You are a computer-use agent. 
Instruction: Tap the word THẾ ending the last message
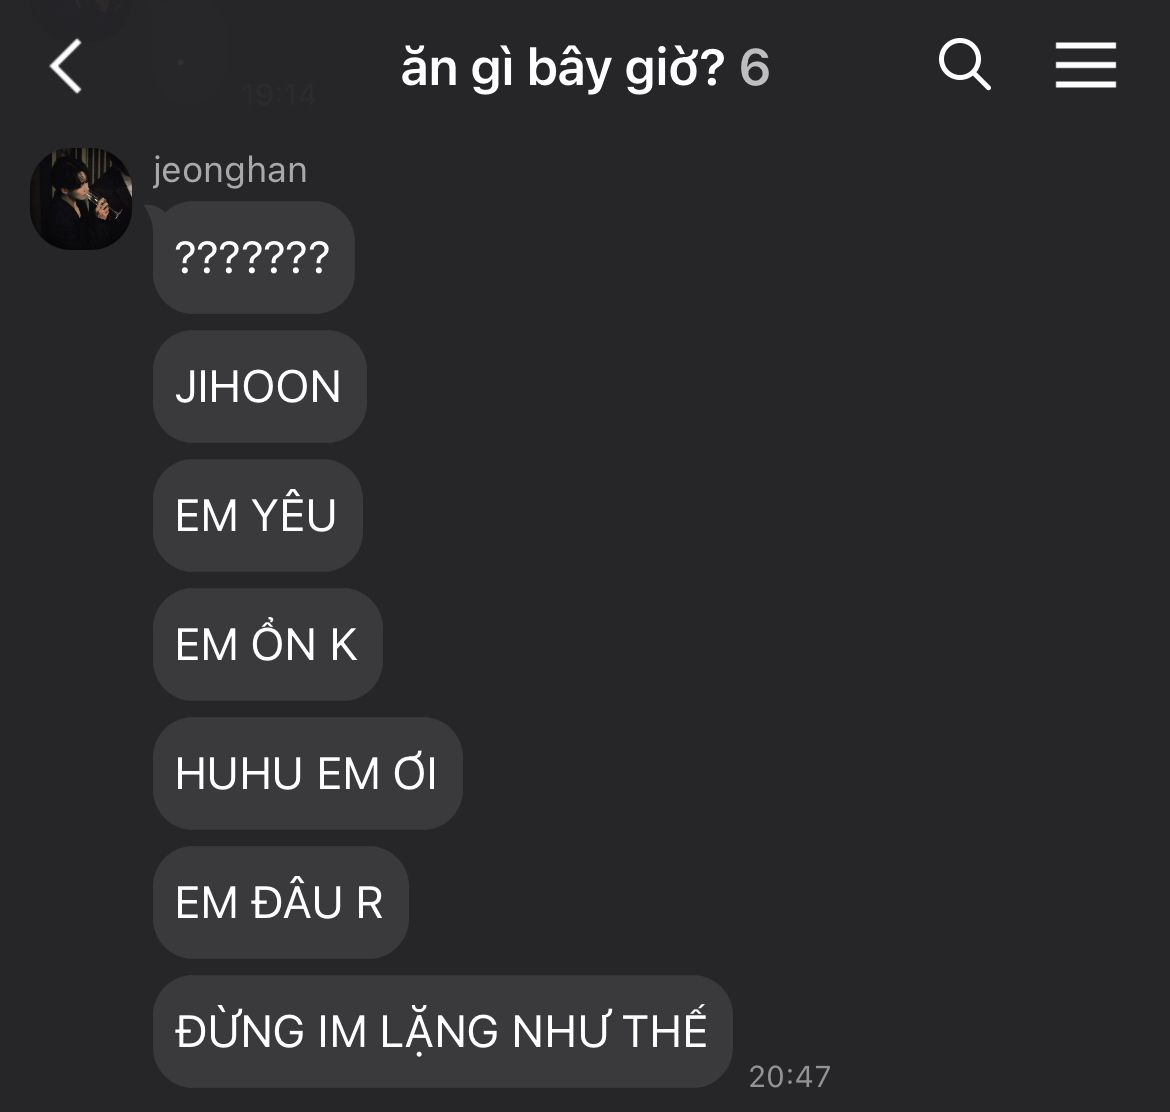[x=664, y=1030]
